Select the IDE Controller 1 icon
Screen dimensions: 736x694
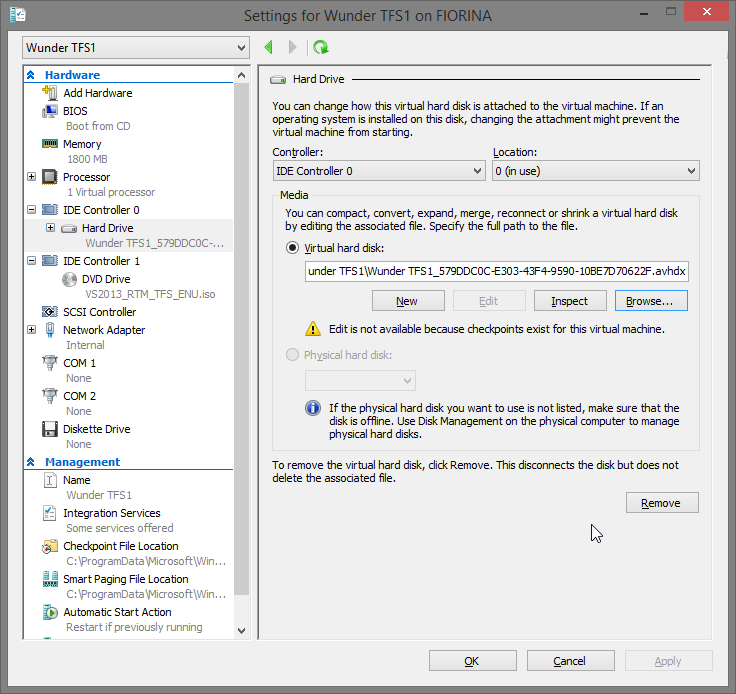point(50,260)
